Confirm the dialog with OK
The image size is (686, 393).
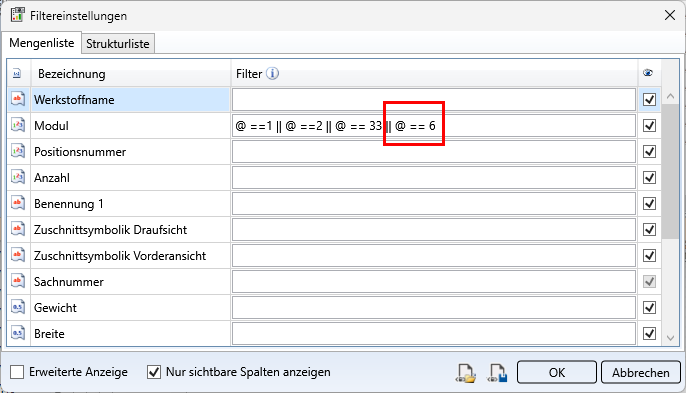556,372
